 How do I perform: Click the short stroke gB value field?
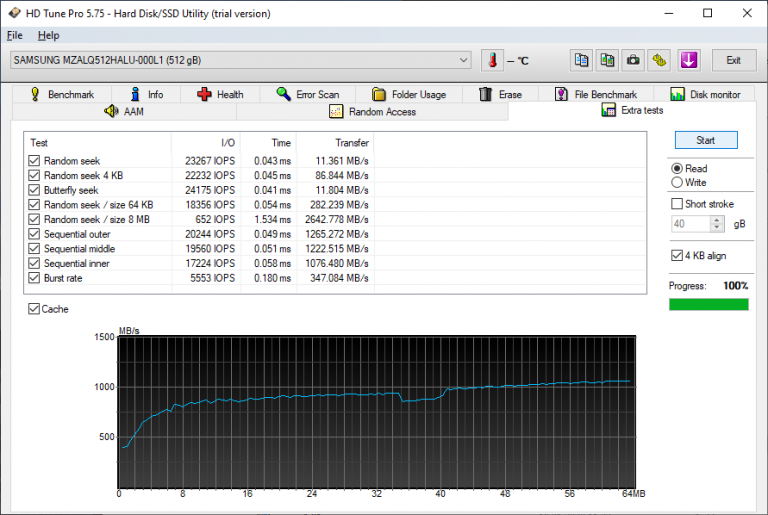[686, 224]
